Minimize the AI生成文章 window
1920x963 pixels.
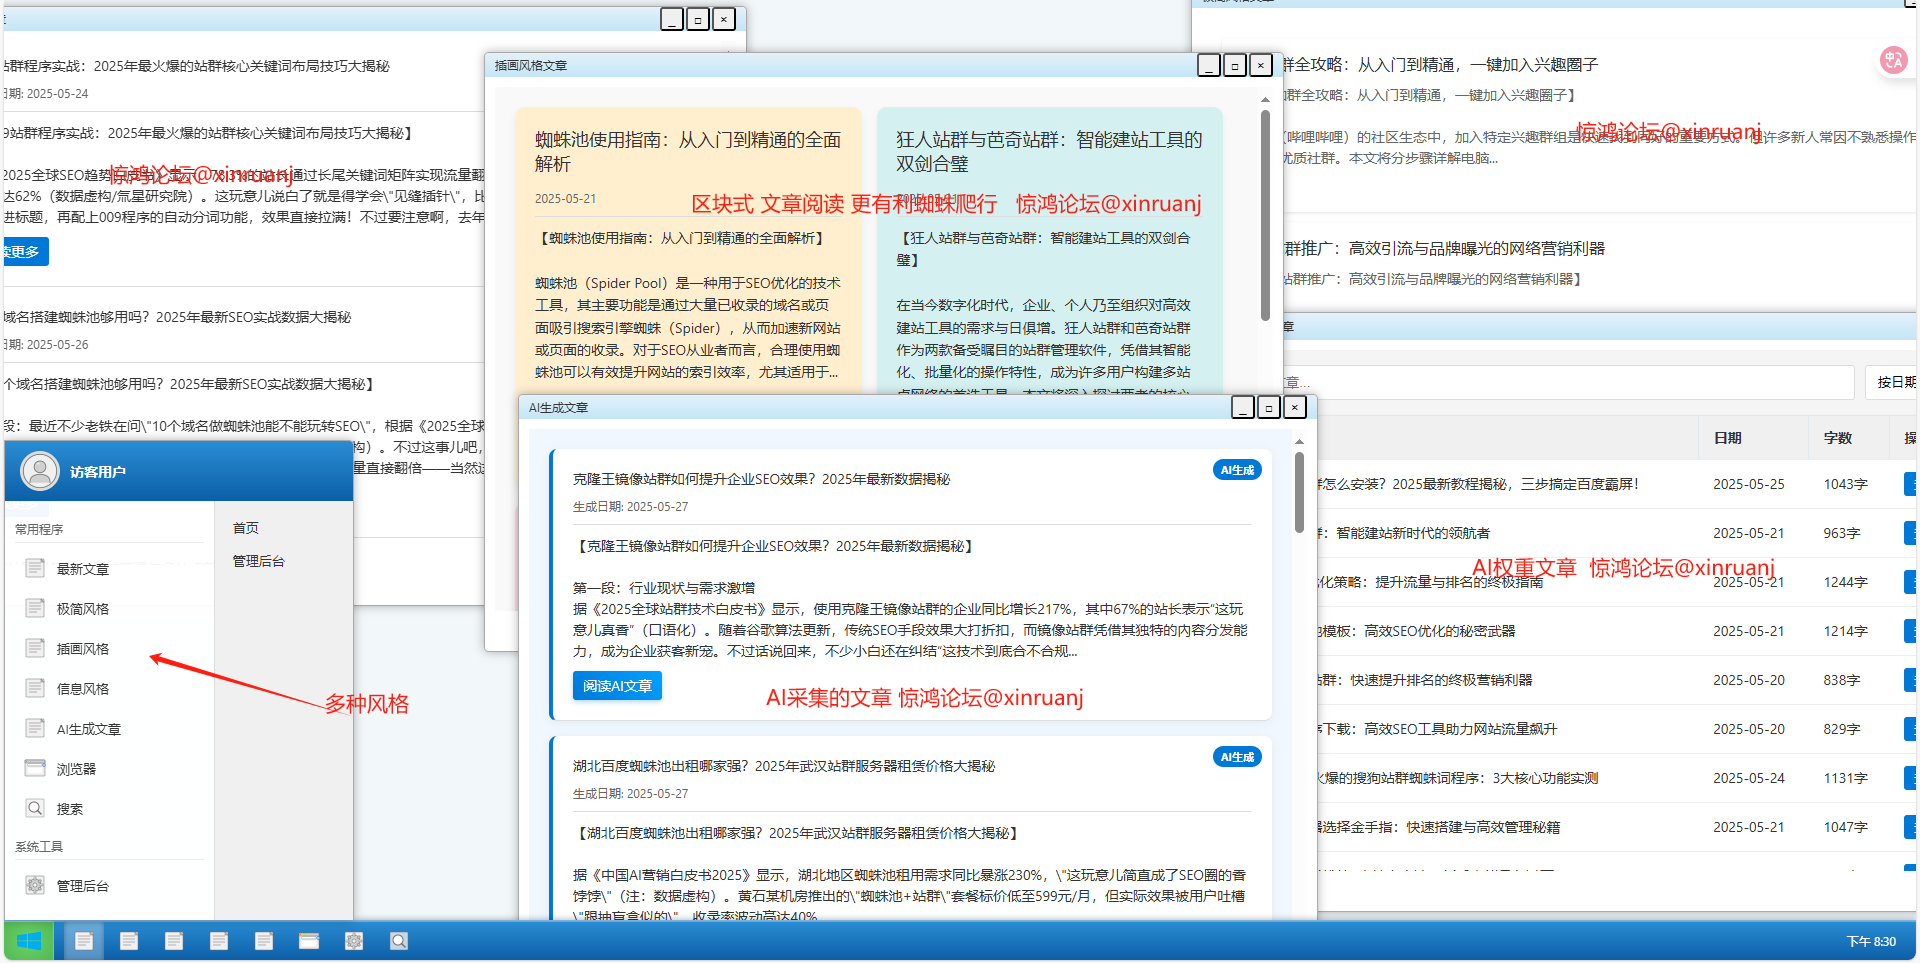[1243, 407]
